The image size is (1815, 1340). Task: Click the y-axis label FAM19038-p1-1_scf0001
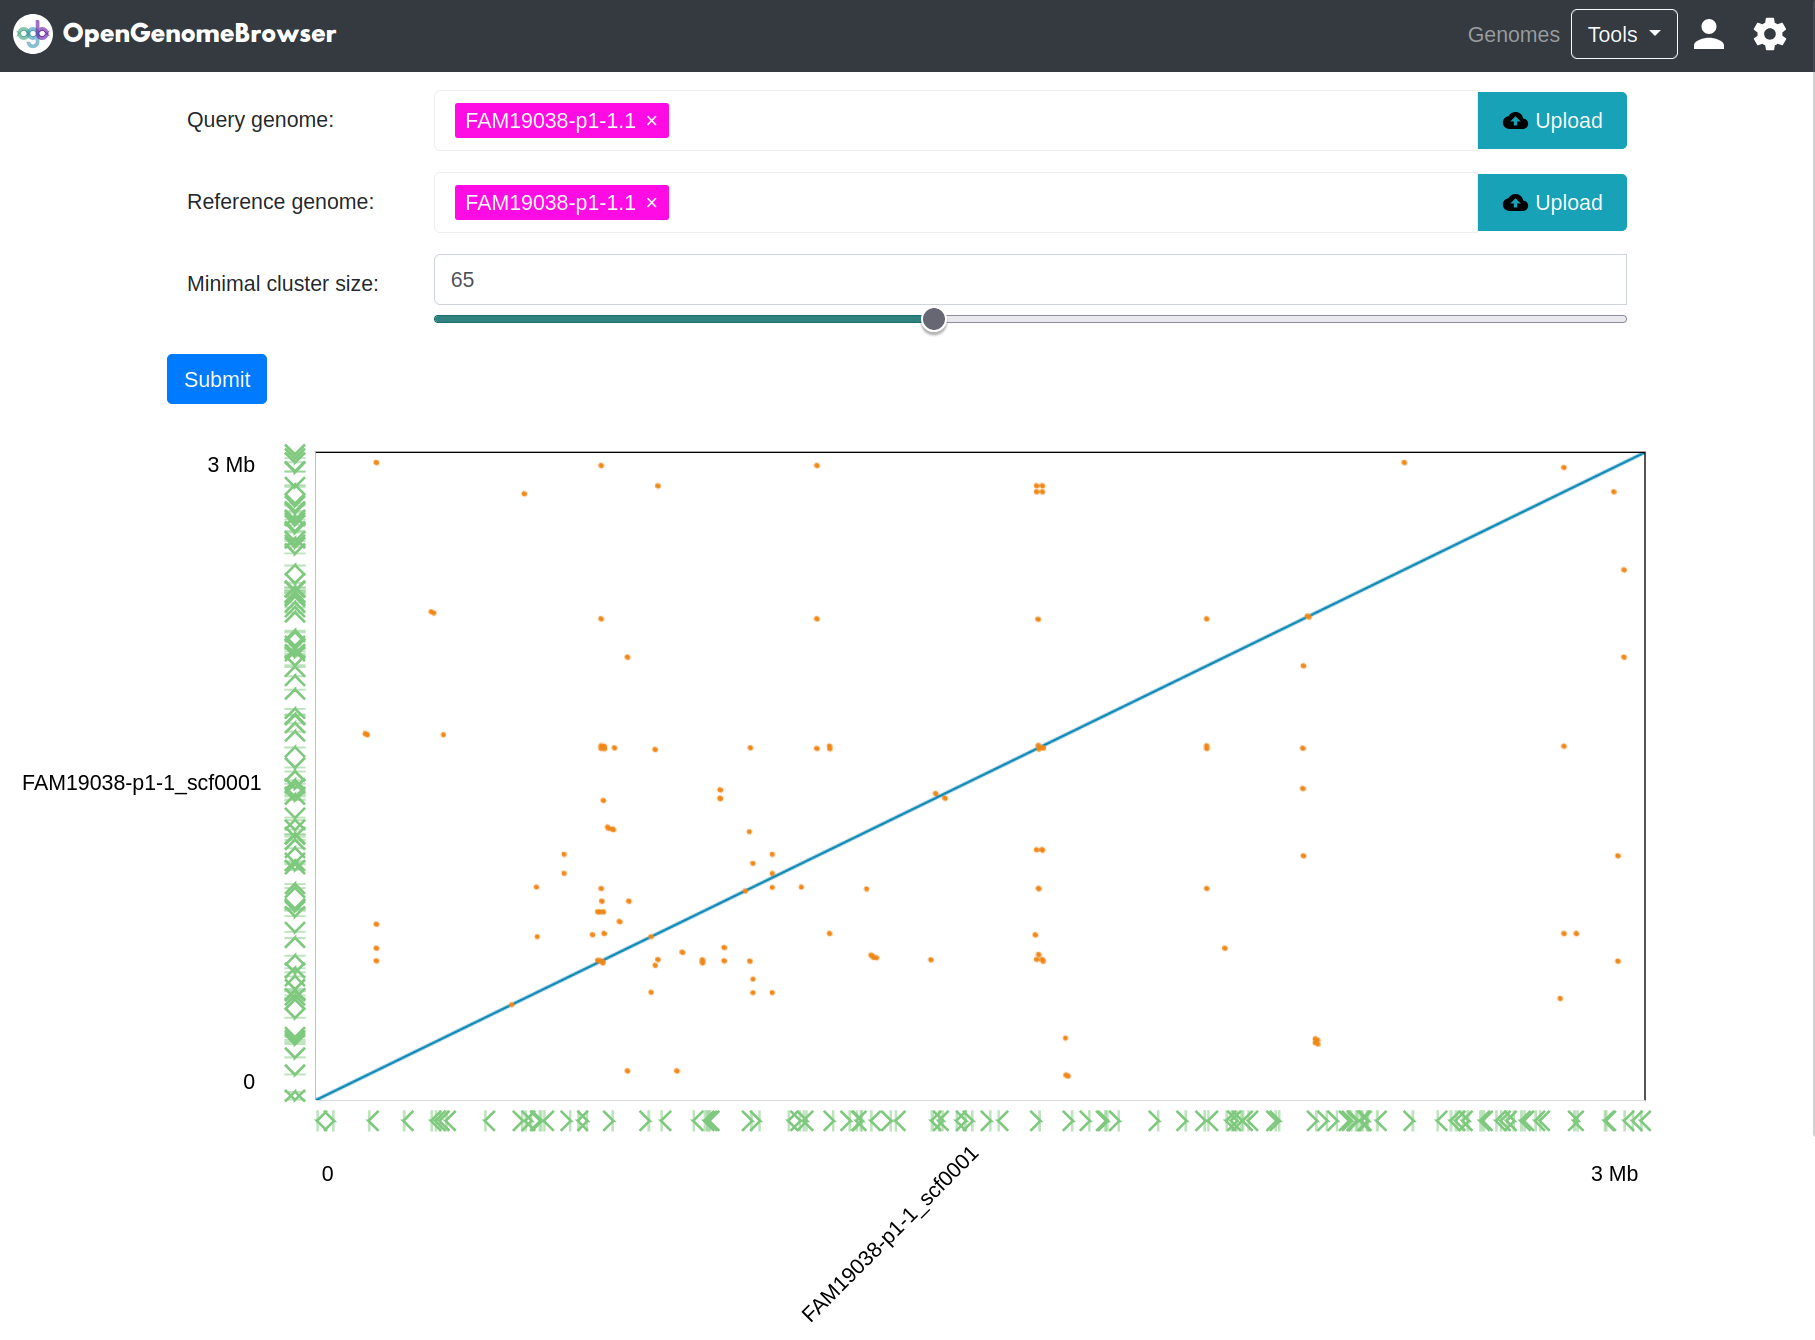pyautogui.click(x=141, y=783)
